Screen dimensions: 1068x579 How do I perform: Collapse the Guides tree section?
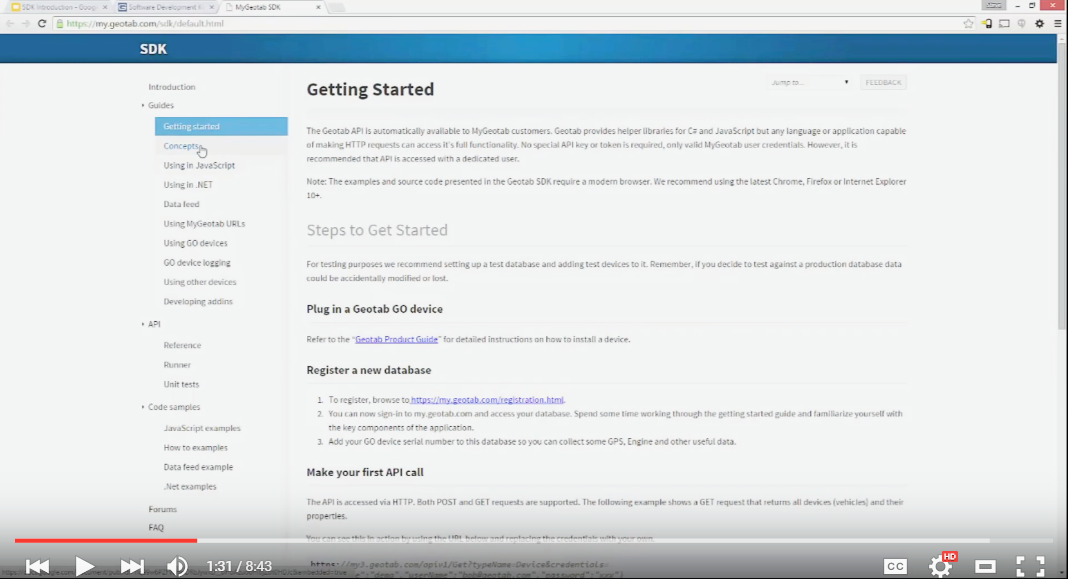[x=143, y=105]
